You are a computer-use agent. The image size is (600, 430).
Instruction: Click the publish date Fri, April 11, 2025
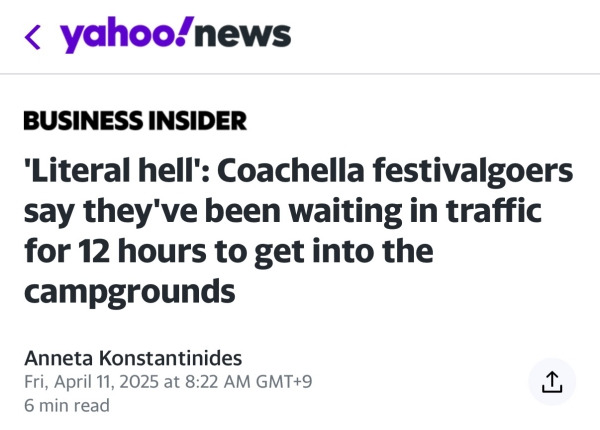click(x=91, y=382)
